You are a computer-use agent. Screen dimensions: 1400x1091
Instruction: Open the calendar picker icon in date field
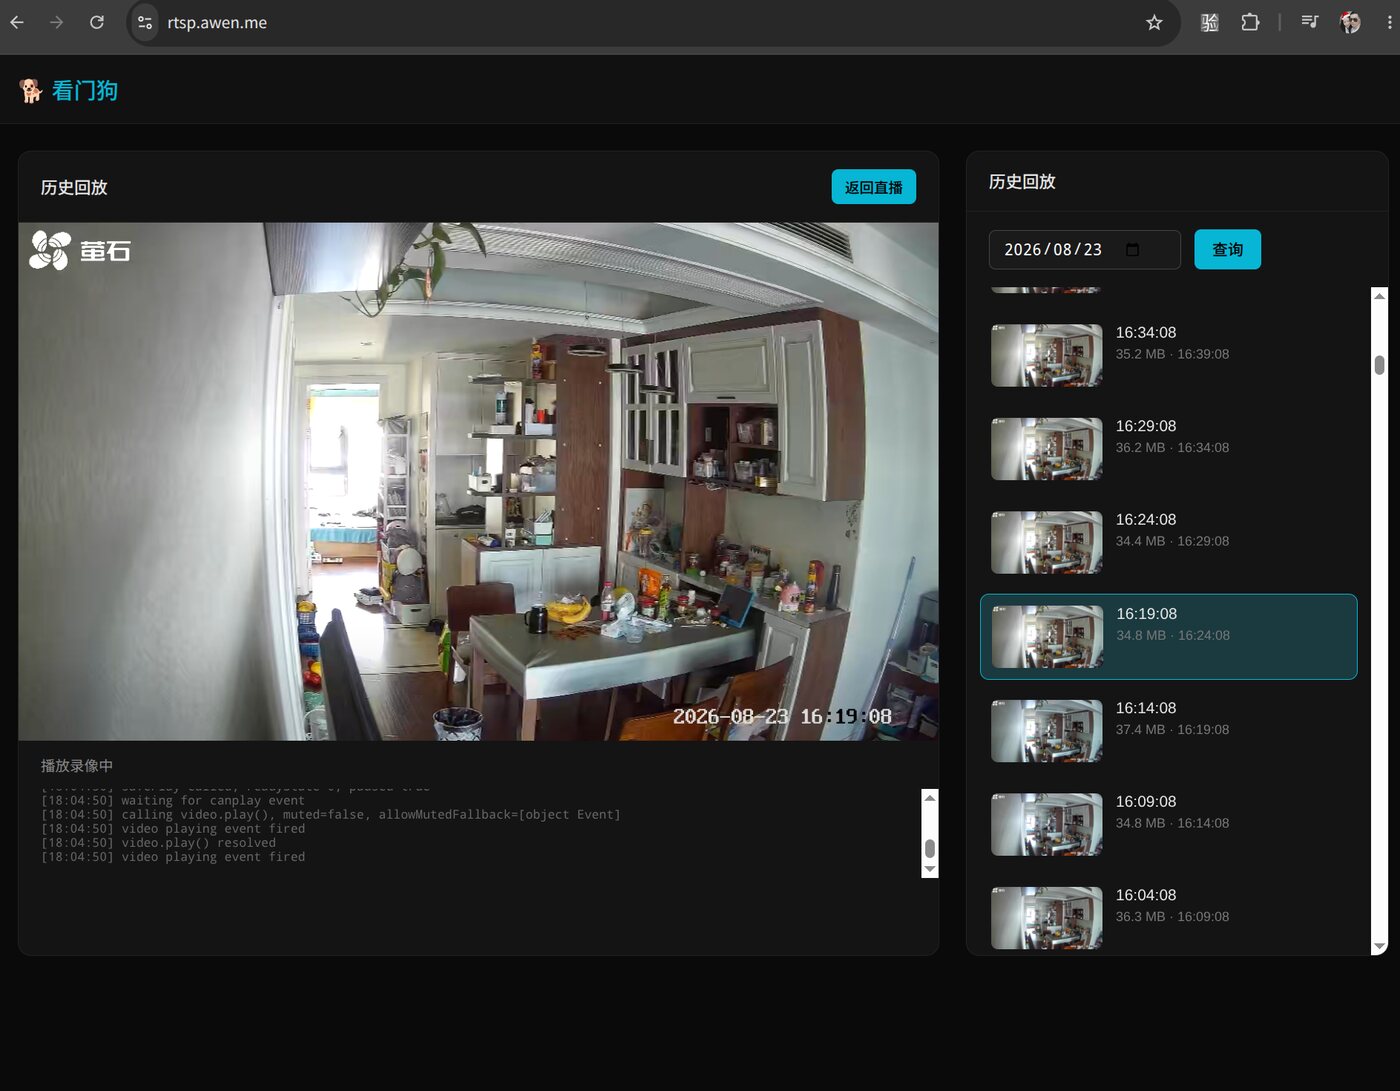coord(1132,250)
